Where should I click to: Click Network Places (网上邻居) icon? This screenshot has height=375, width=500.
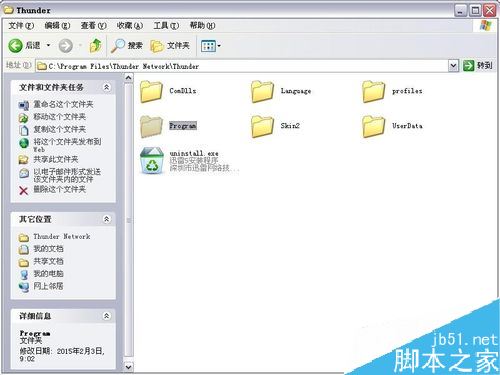click(24, 287)
